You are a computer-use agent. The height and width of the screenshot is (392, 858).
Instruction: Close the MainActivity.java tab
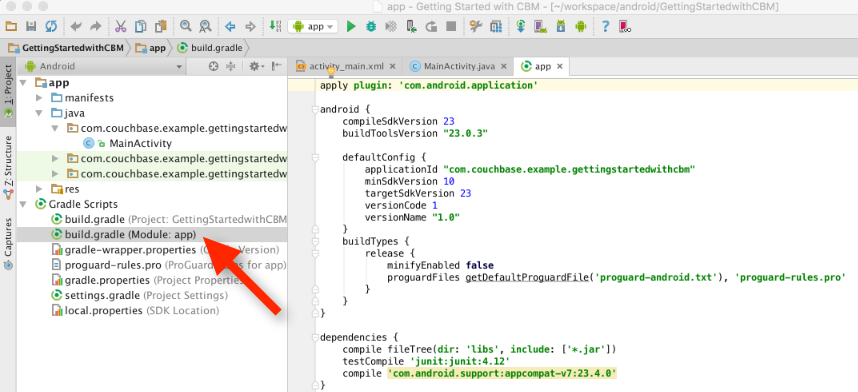point(504,66)
